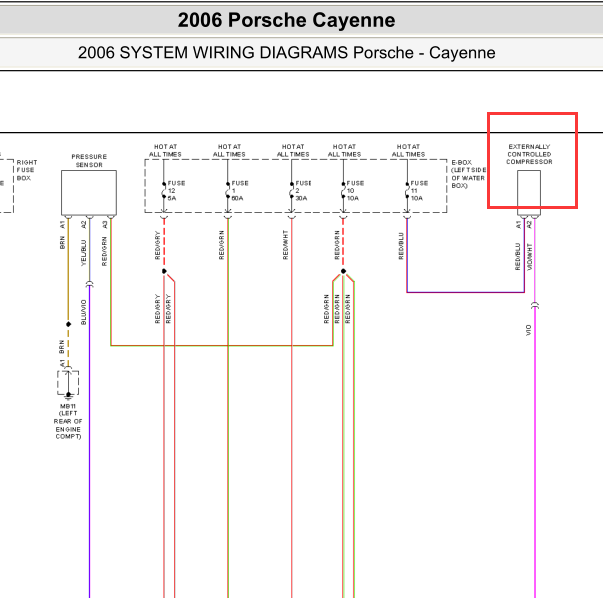This screenshot has width=603, height=598.
Task: Select HOT AT ALL TIMES above Fuse 1
Action: [229, 150]
